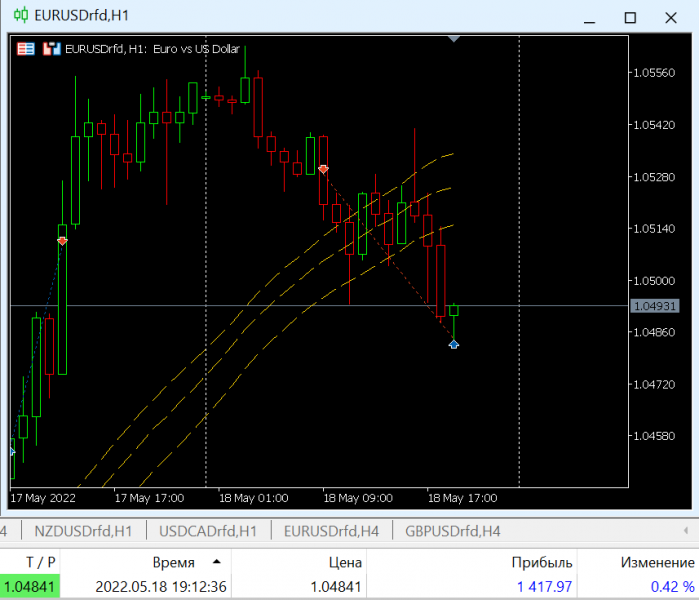Click the candlestick chart window icon
Viewport: 699px width, 600px height.
coord(21,15)
